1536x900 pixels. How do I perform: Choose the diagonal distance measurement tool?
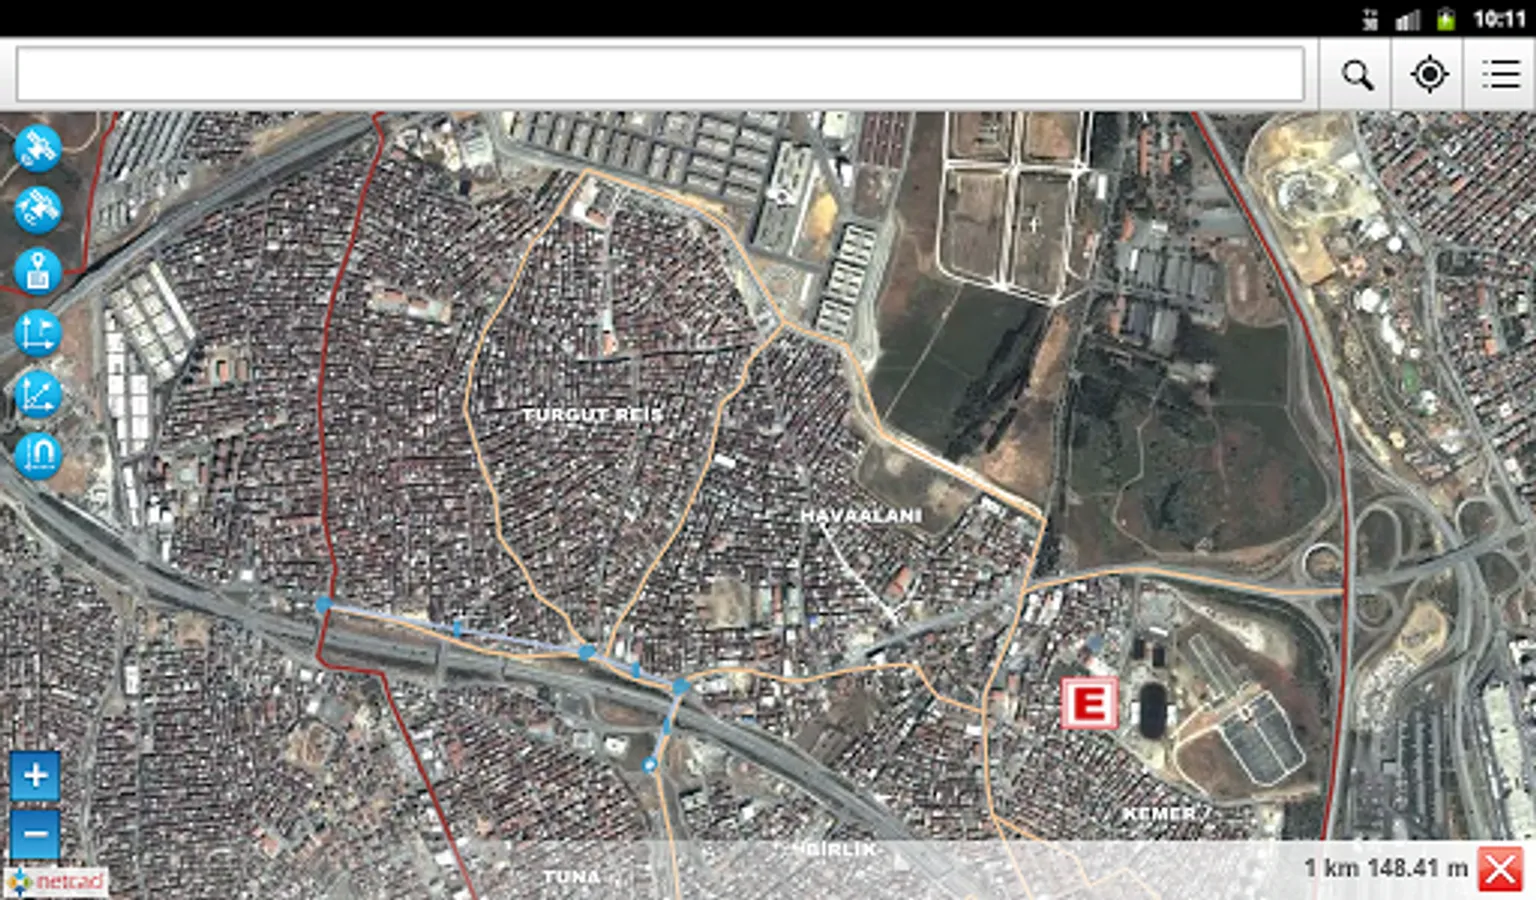(x=38, y=394)
